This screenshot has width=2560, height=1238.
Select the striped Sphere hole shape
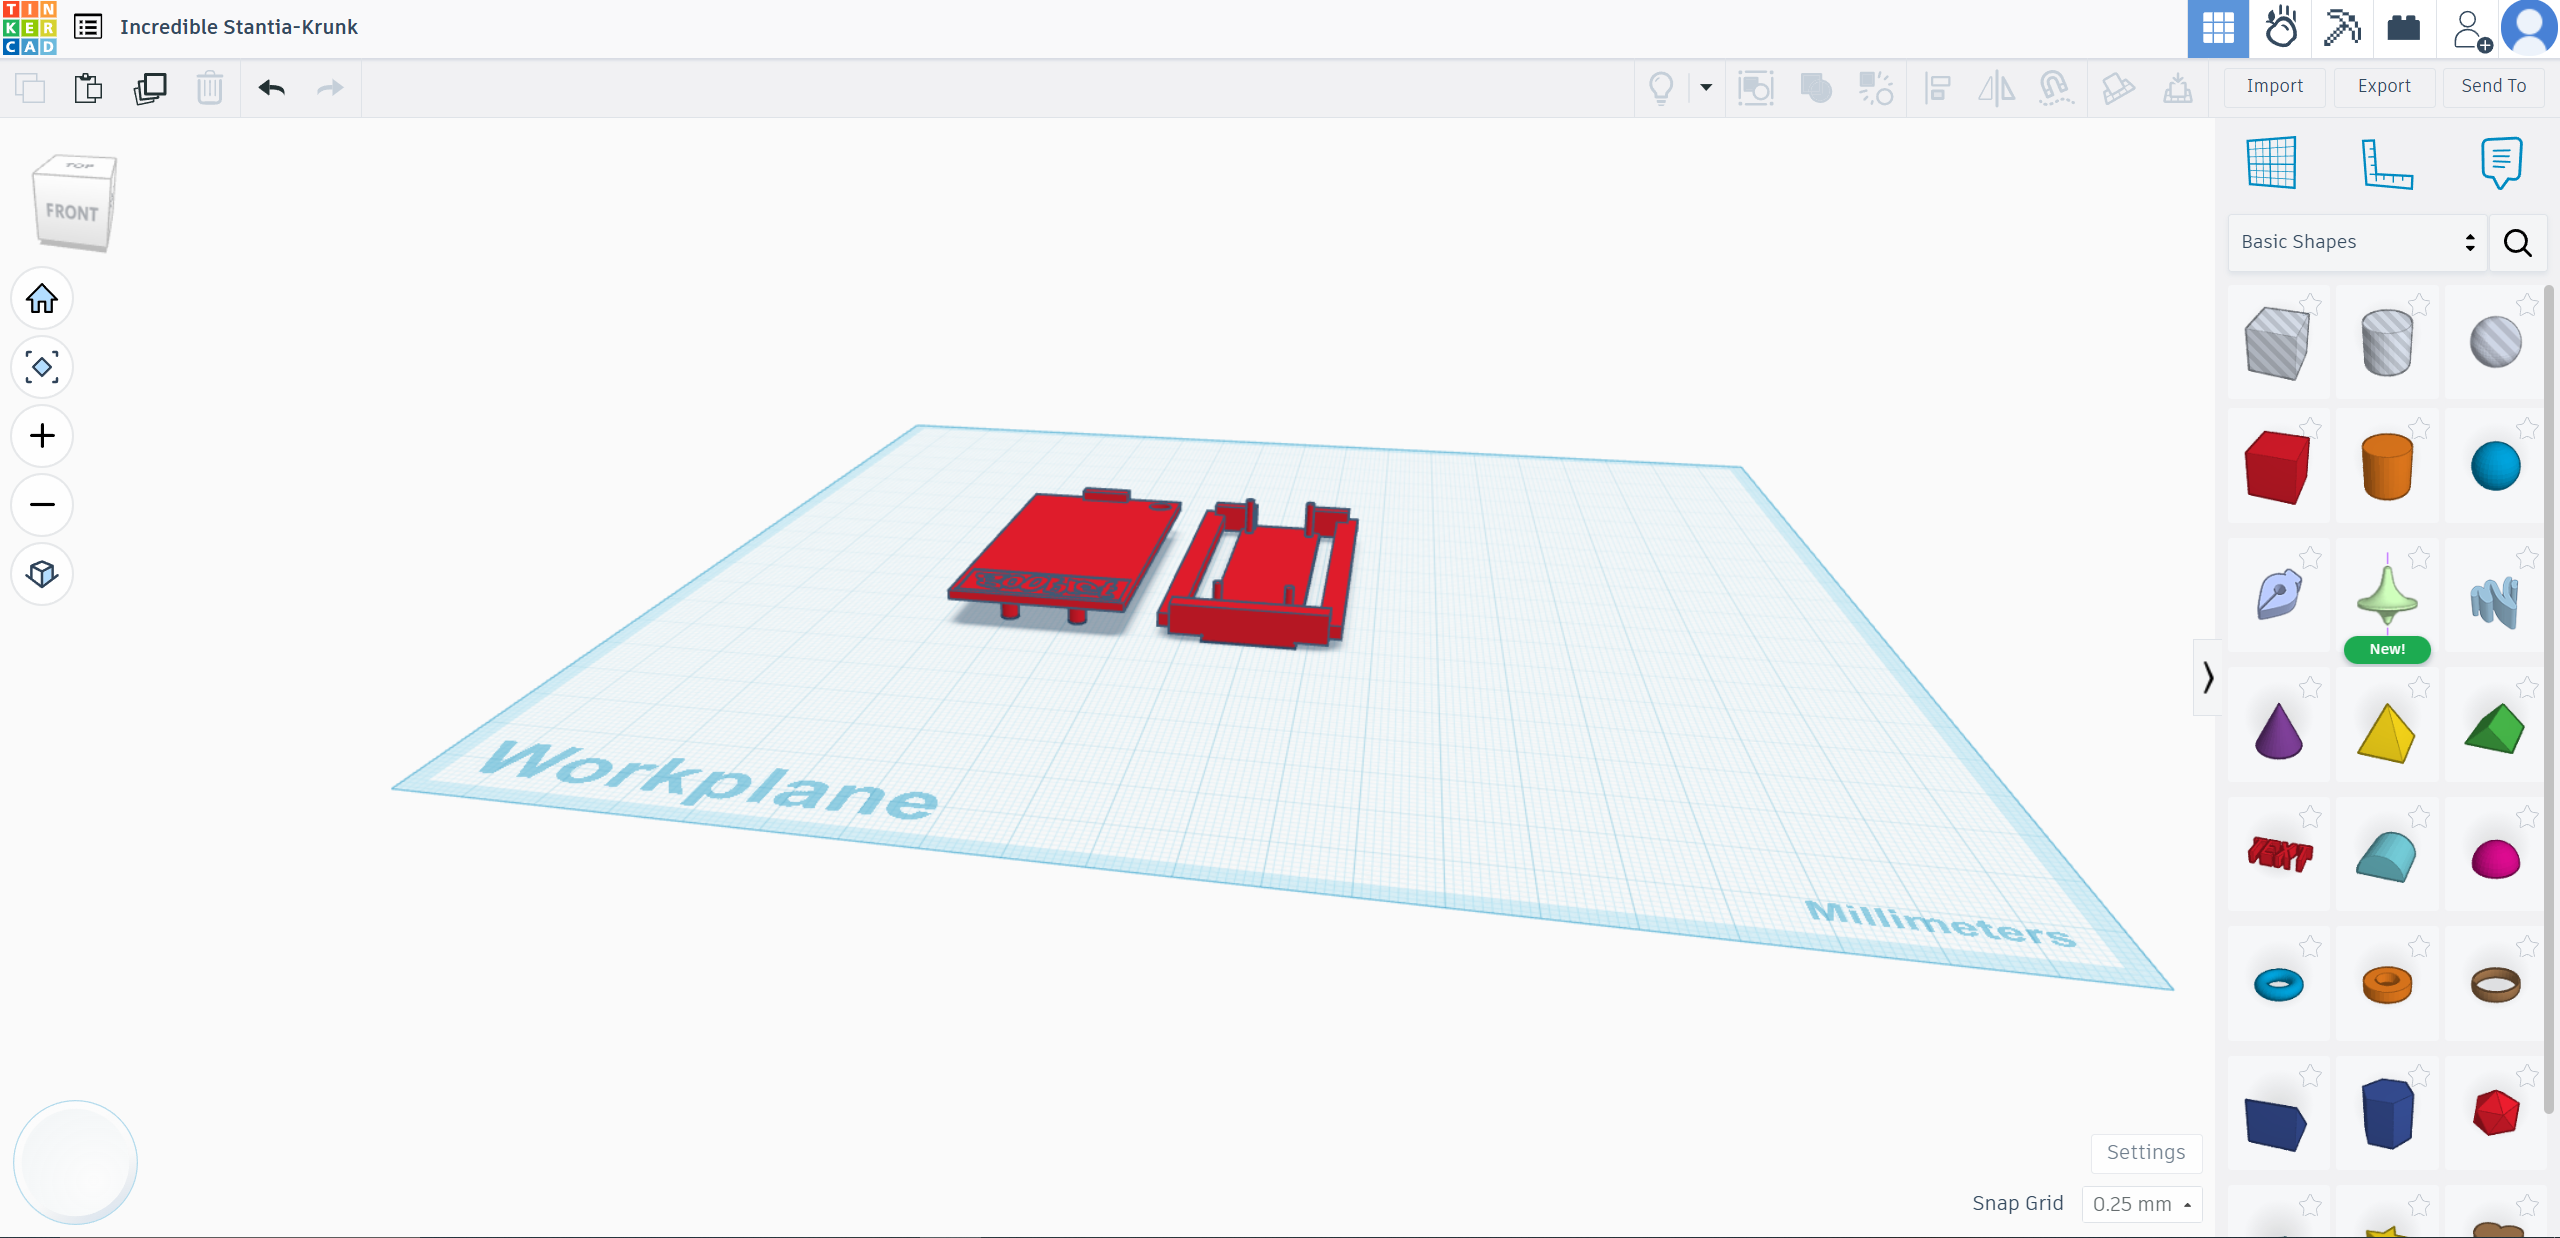2495,342
